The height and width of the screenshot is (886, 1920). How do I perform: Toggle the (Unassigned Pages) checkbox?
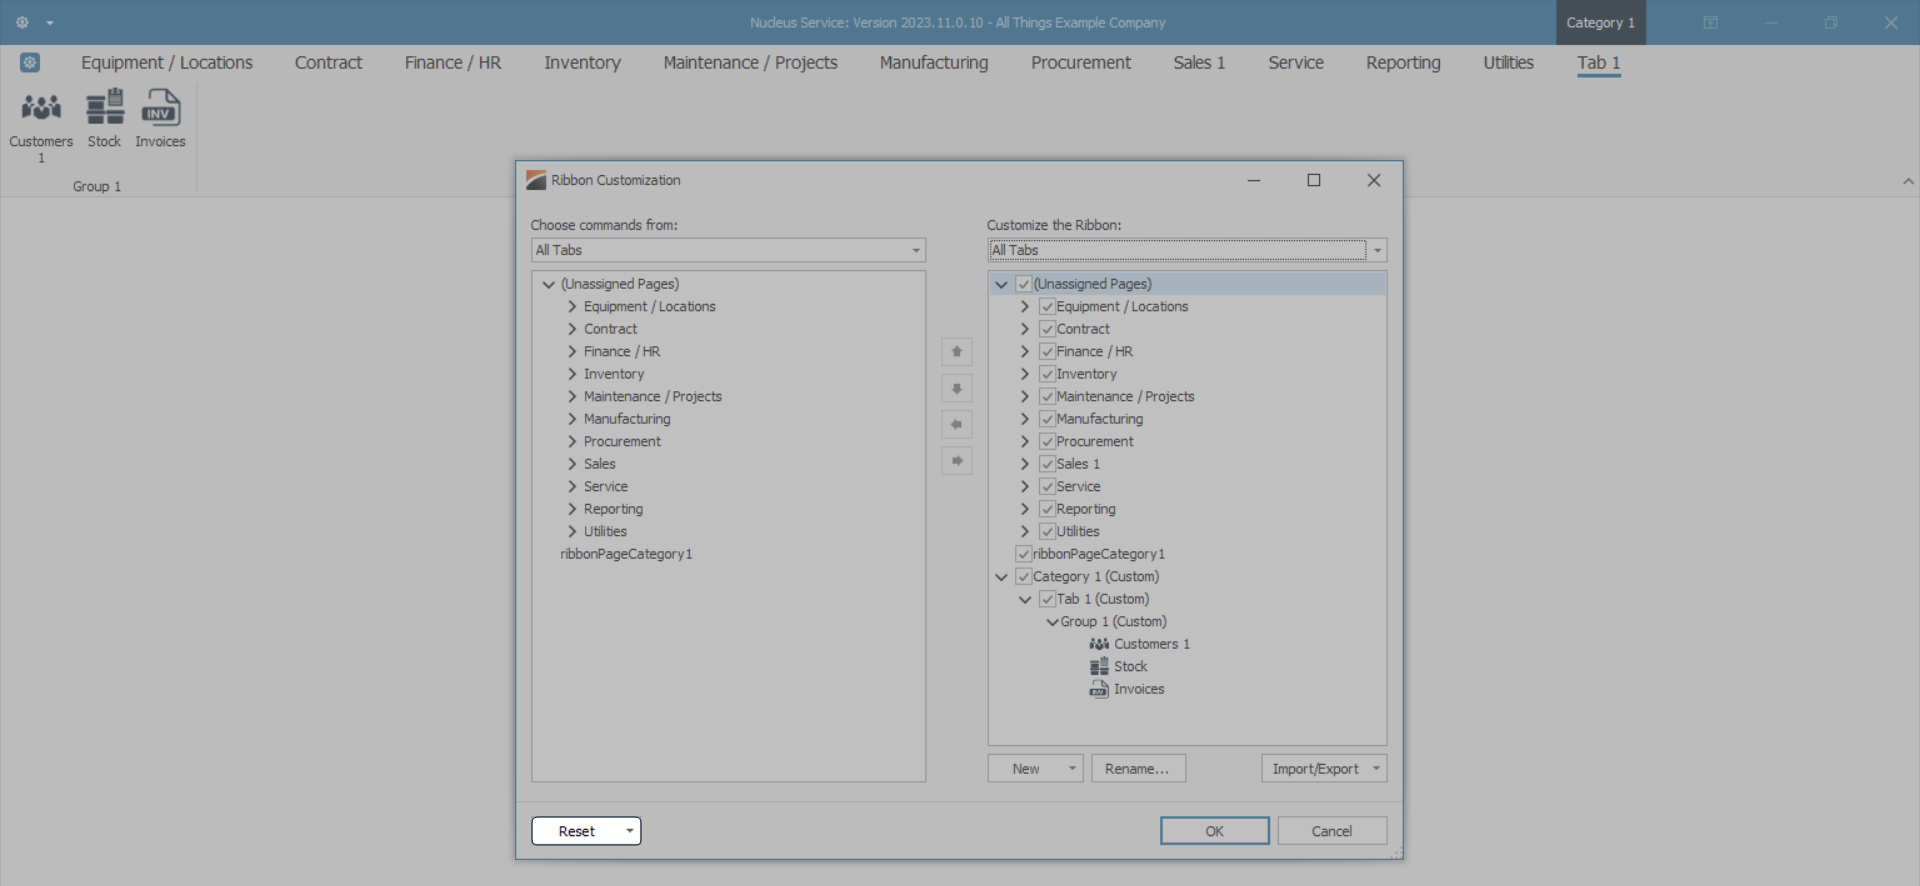(1023, 284)
